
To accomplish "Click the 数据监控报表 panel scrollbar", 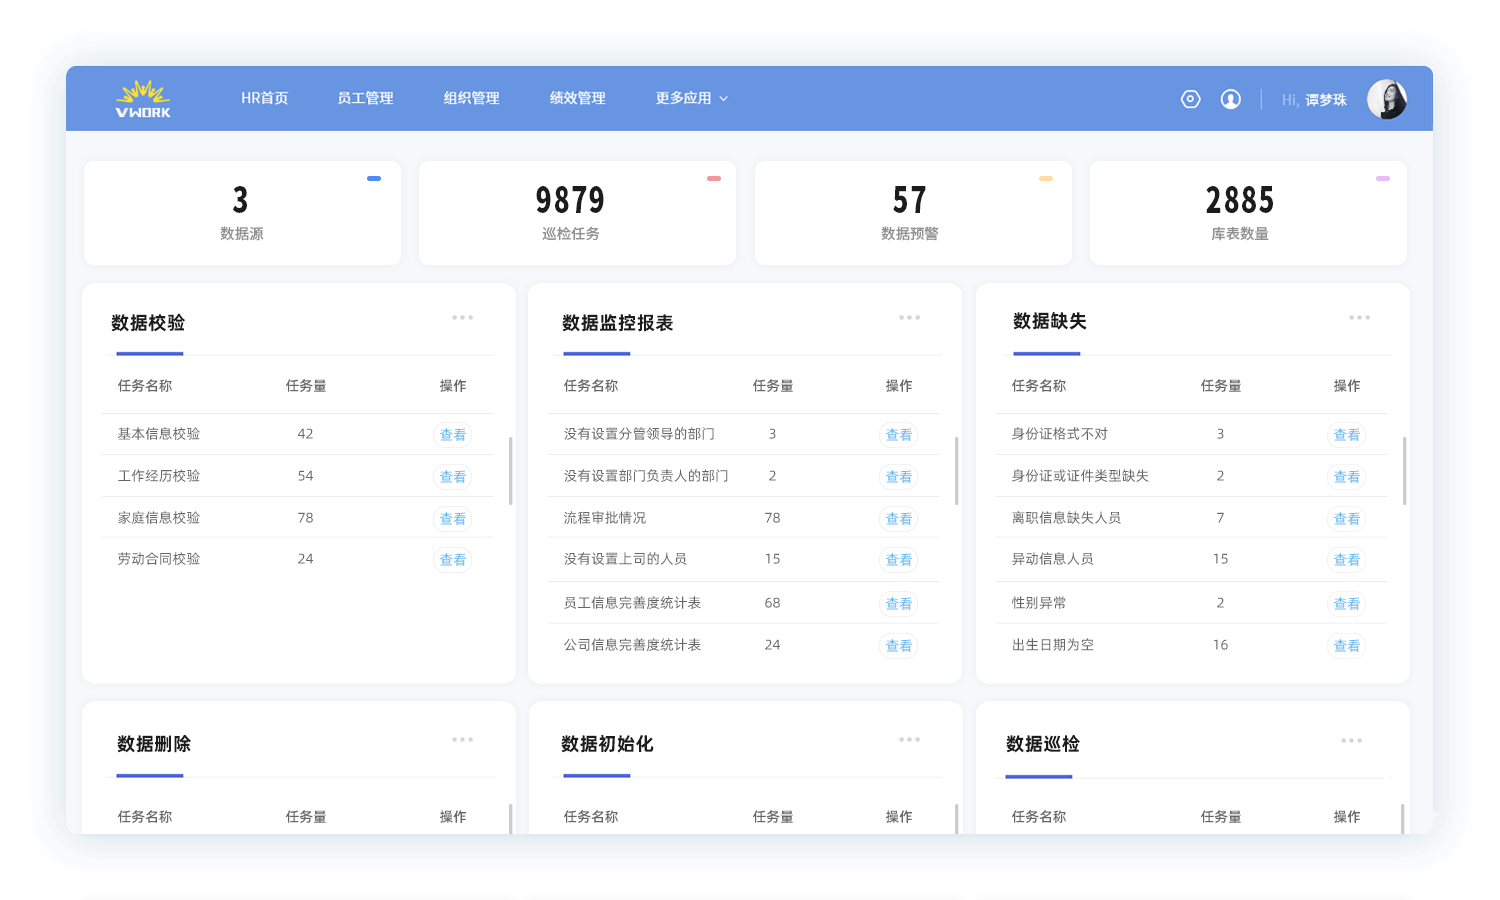I will [x=957, y=470].
